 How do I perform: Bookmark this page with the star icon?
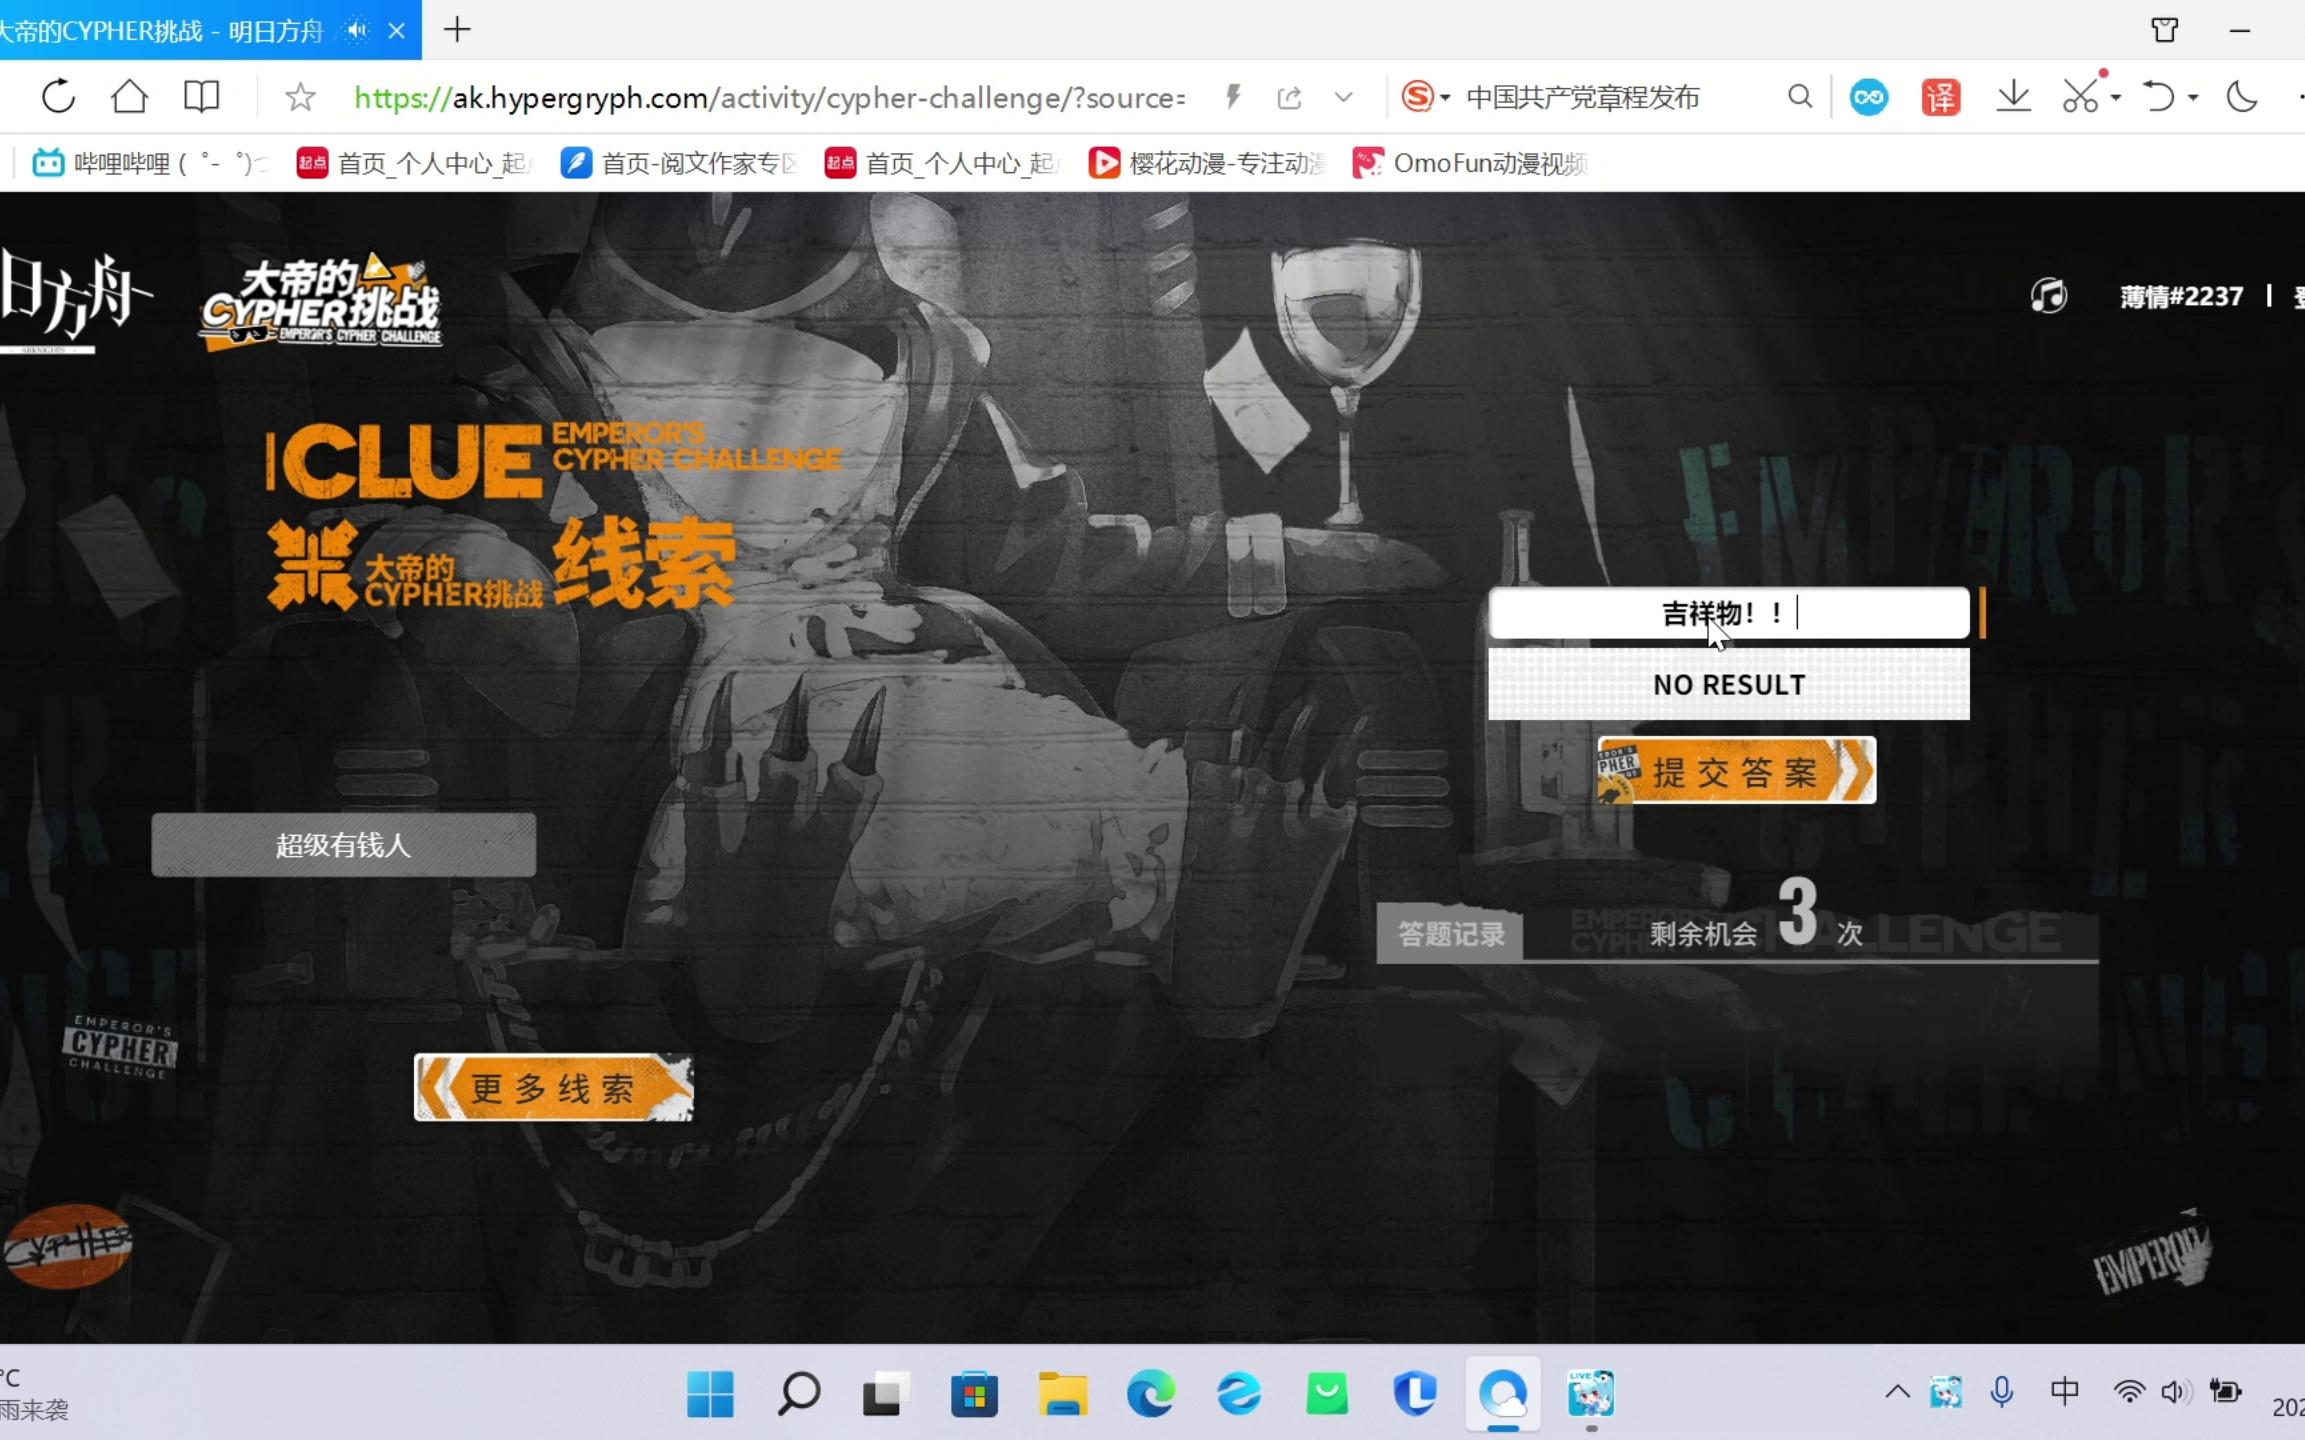(300, 97)
